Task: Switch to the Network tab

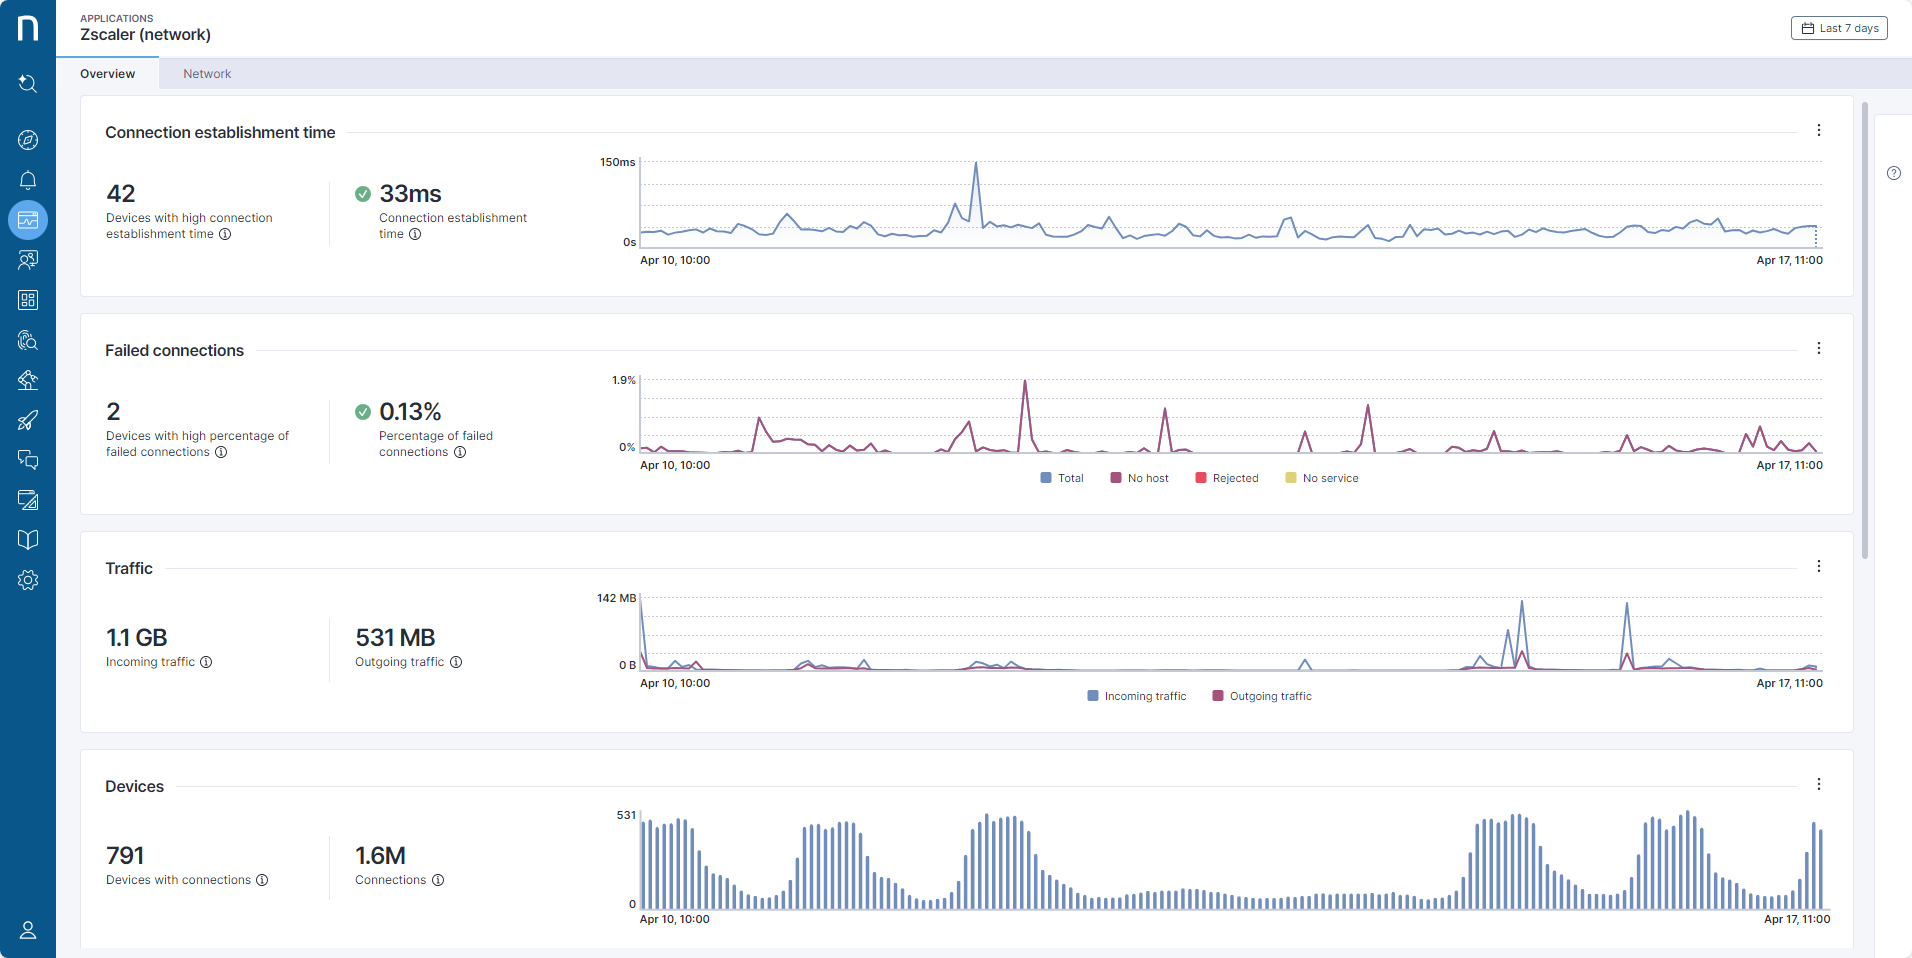Action: (x=207, y=73)
